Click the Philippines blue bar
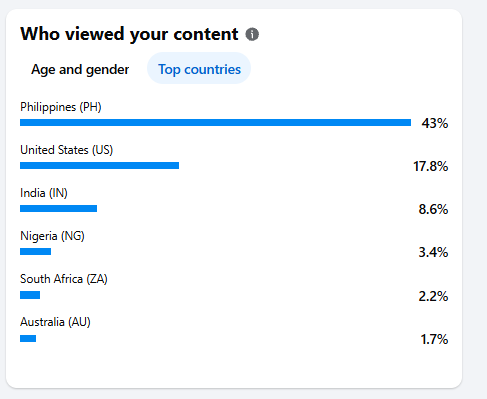The height and width of the screenshot is (399, 487). [x=215, y=123]
